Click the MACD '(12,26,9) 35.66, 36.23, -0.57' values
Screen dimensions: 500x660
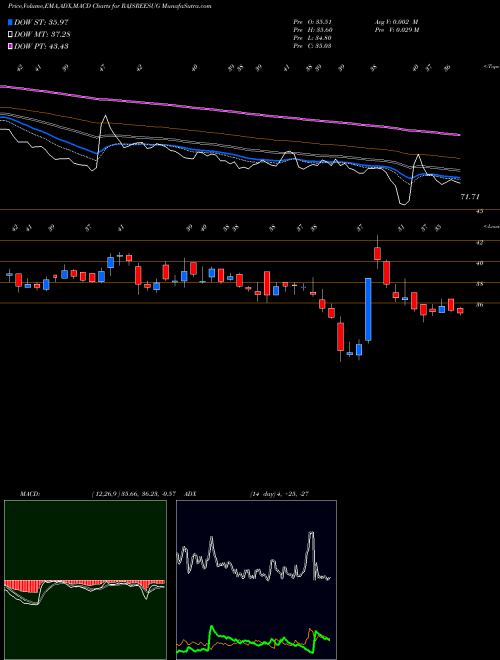point(133,494)
